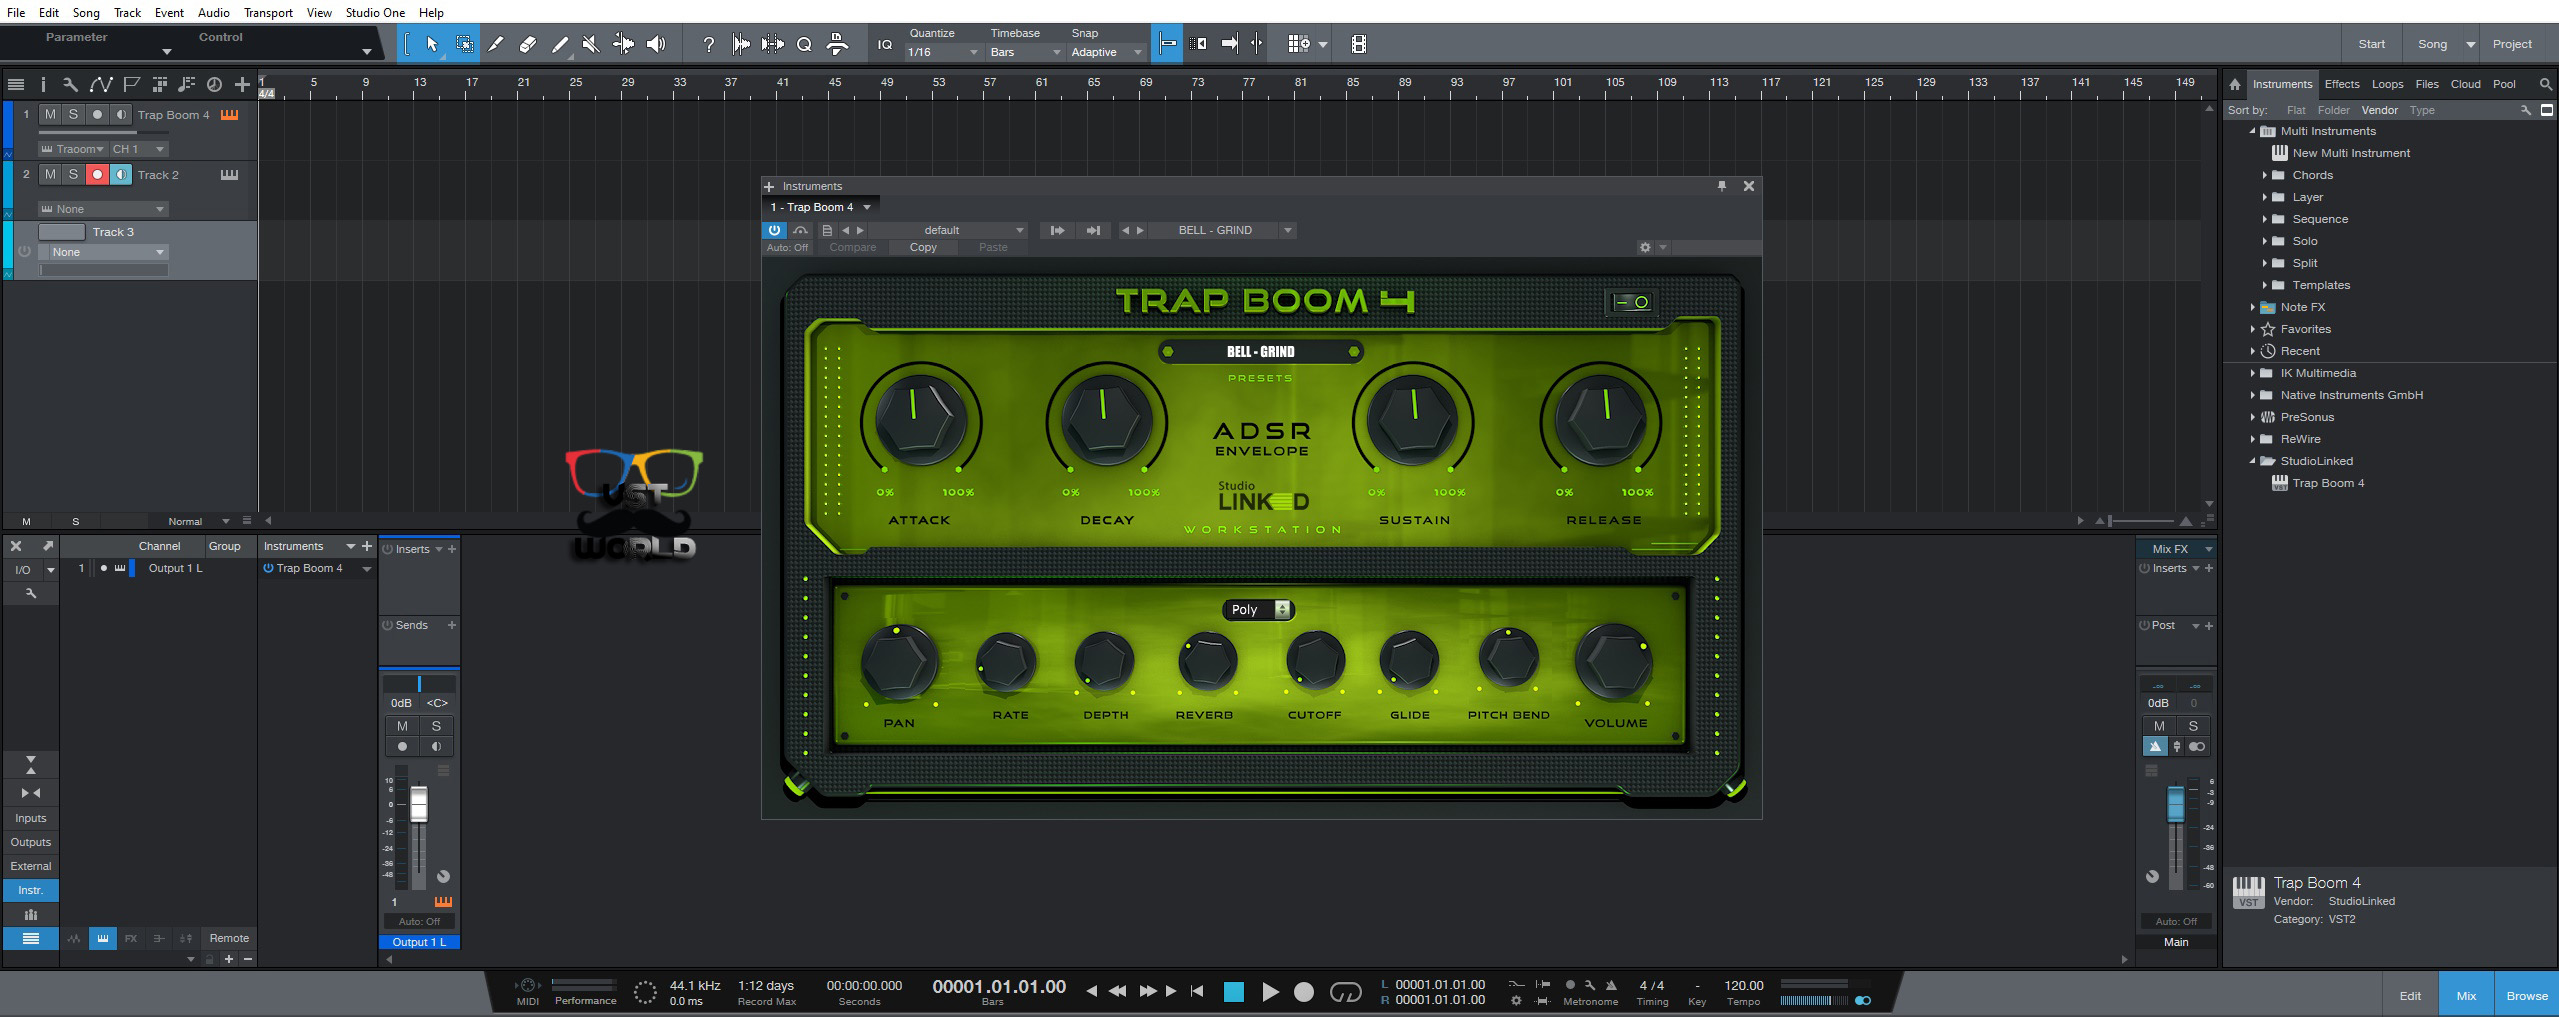The width and height of the screenshot is (2559, 1017).
Task: Toggle the Loop button in transport
Action: 1346,992
